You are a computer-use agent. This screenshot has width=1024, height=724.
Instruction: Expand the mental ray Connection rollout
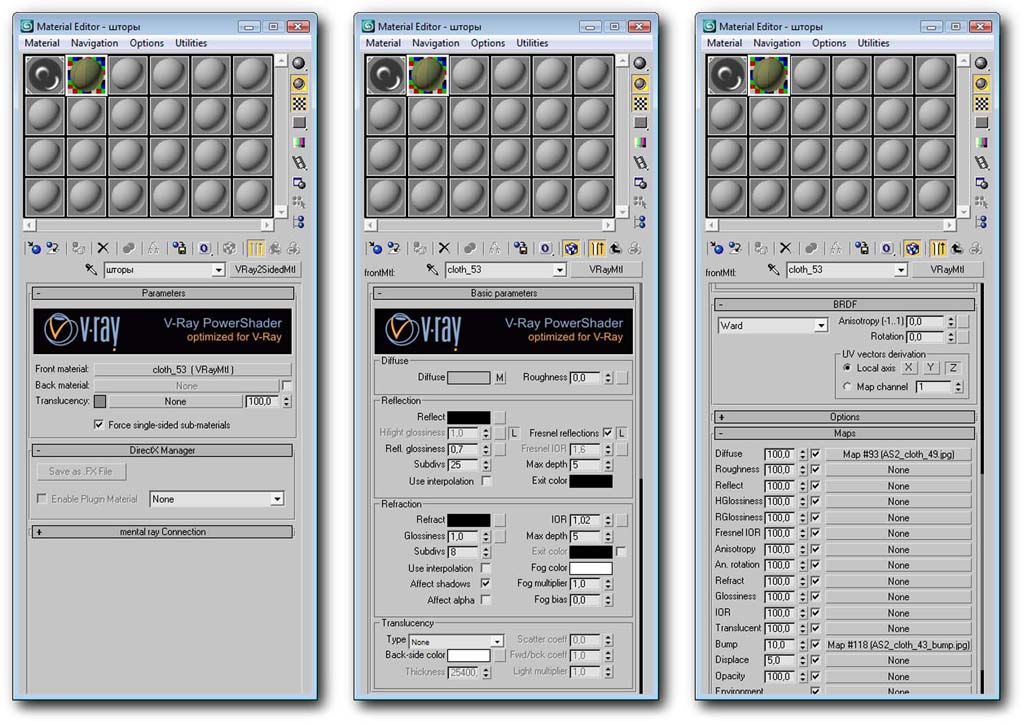pos(163,532)
